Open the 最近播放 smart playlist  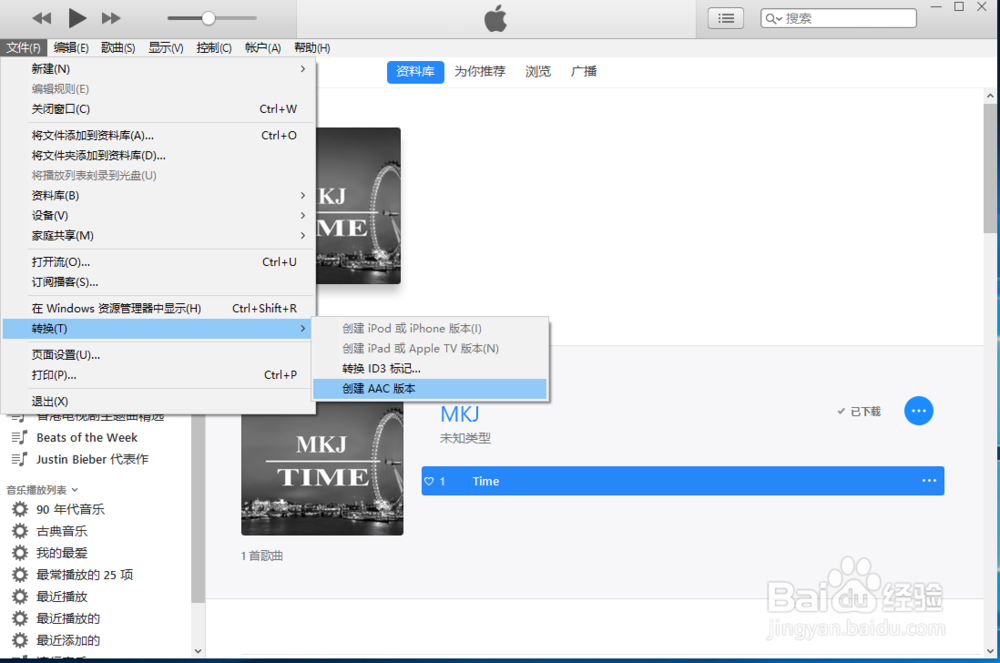pyautogui.click(x=62, y=597)
